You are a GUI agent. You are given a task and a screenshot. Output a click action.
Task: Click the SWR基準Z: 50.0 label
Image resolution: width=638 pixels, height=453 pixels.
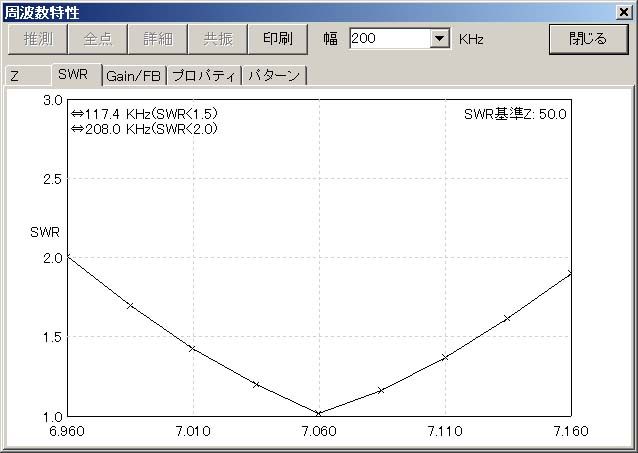(x=515, y=114)
